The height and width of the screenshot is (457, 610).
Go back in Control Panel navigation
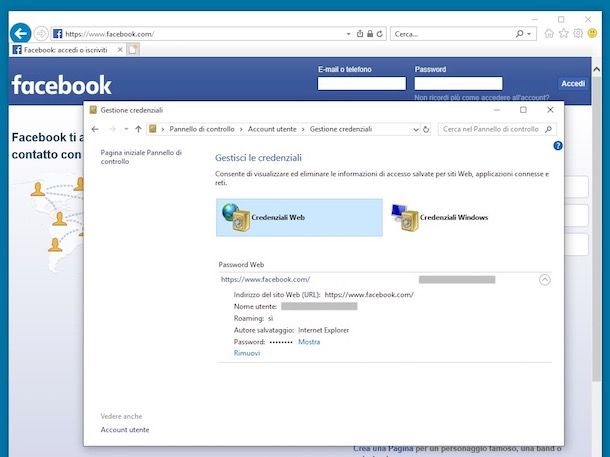(x=95, y=129)
